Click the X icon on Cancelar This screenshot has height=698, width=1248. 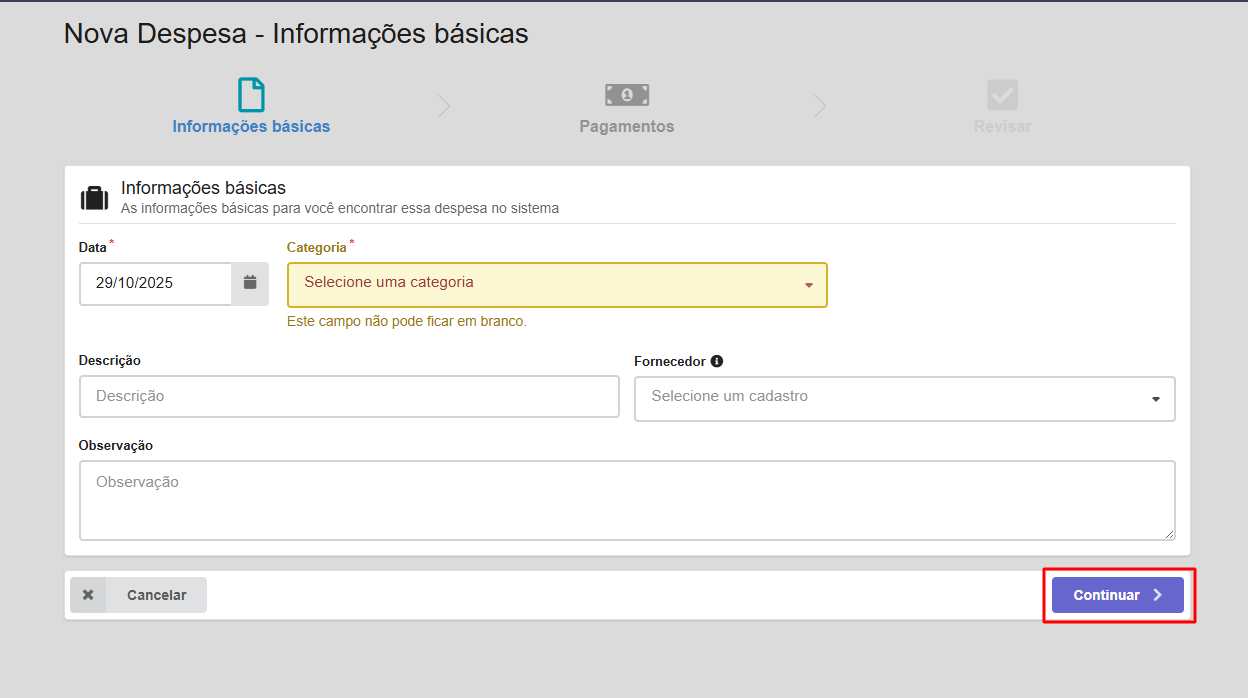pyautogui.click(x=88, y=595)
